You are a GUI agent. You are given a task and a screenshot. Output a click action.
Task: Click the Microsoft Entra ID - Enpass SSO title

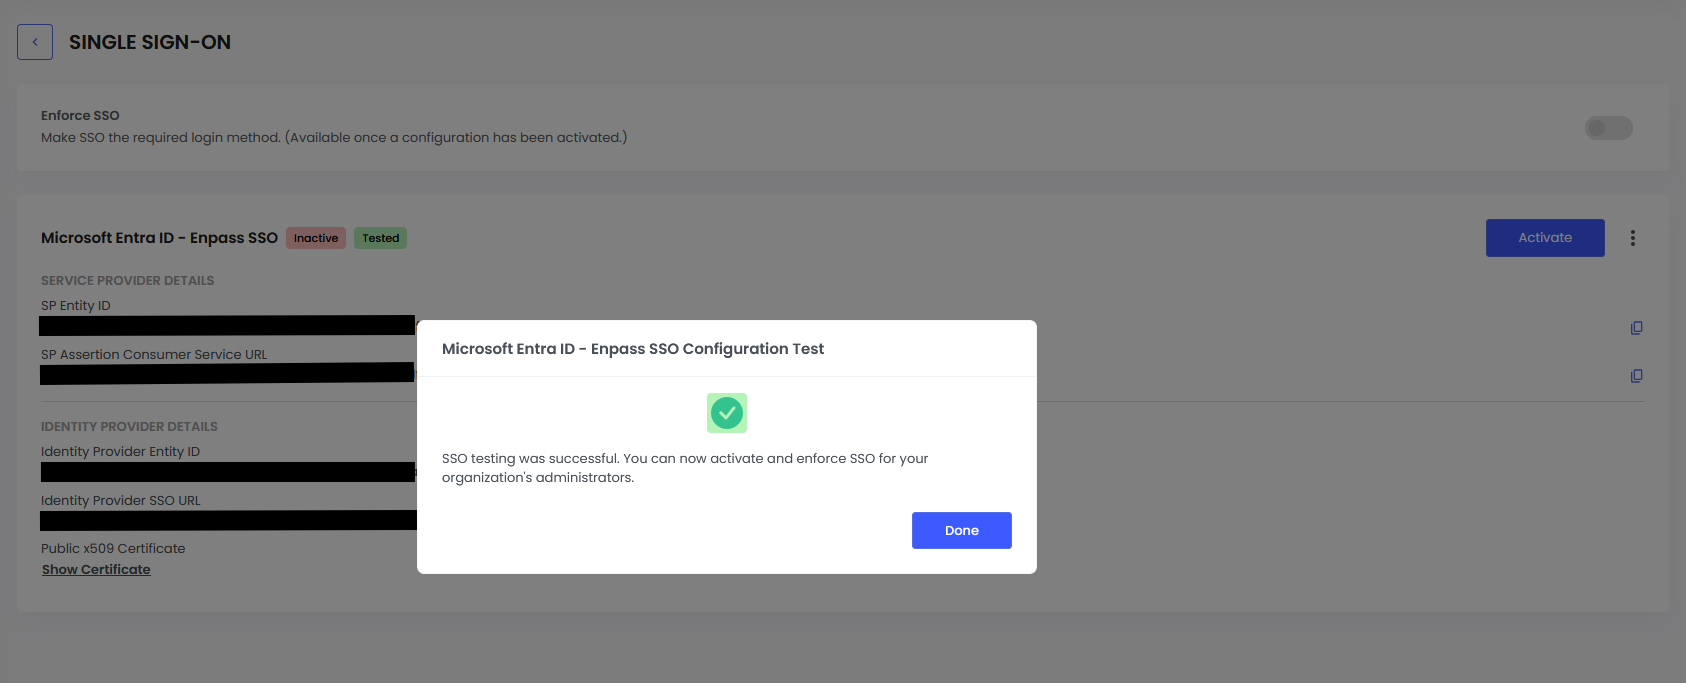pyautogui.click(x=159, y=238)
